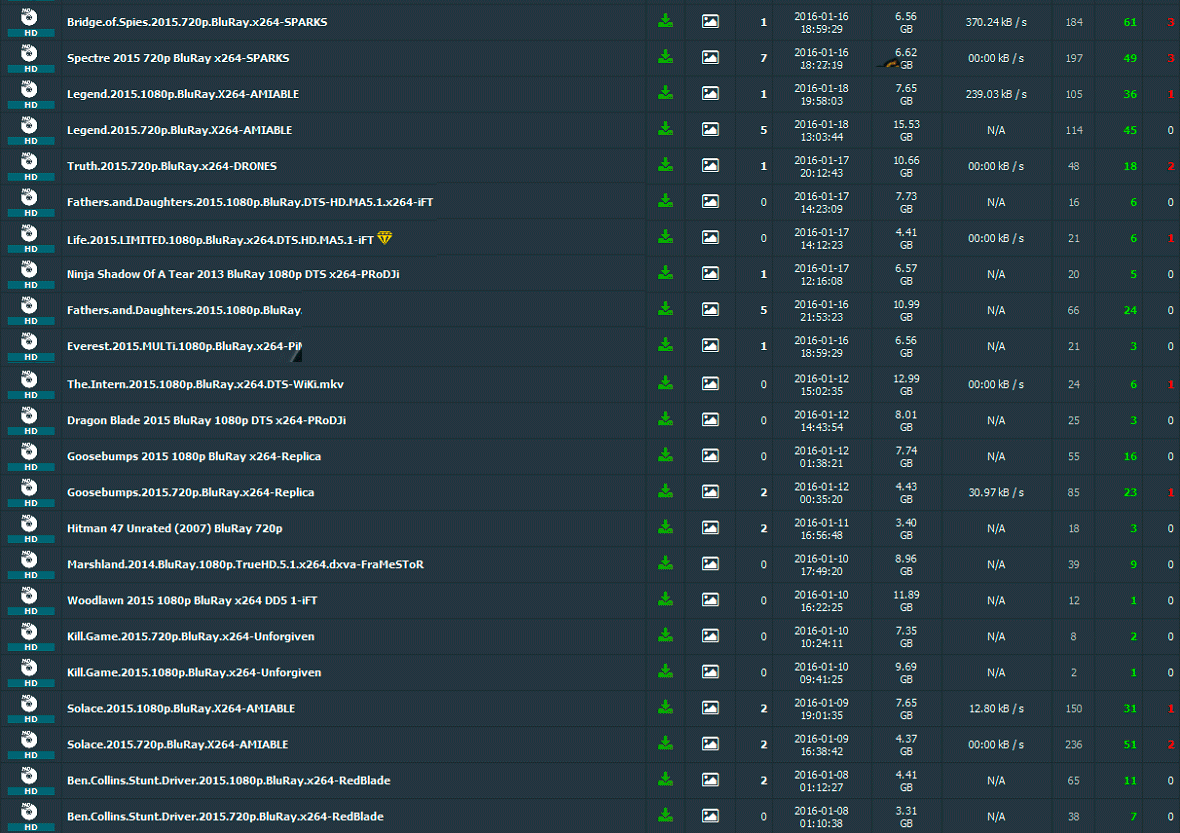Image resolution: width=1180 pixels, height=833 pixels.
Task: Open Truth.2015.720p.BluRay.x264-DRONES link
Action: click(x=172, y=166)
